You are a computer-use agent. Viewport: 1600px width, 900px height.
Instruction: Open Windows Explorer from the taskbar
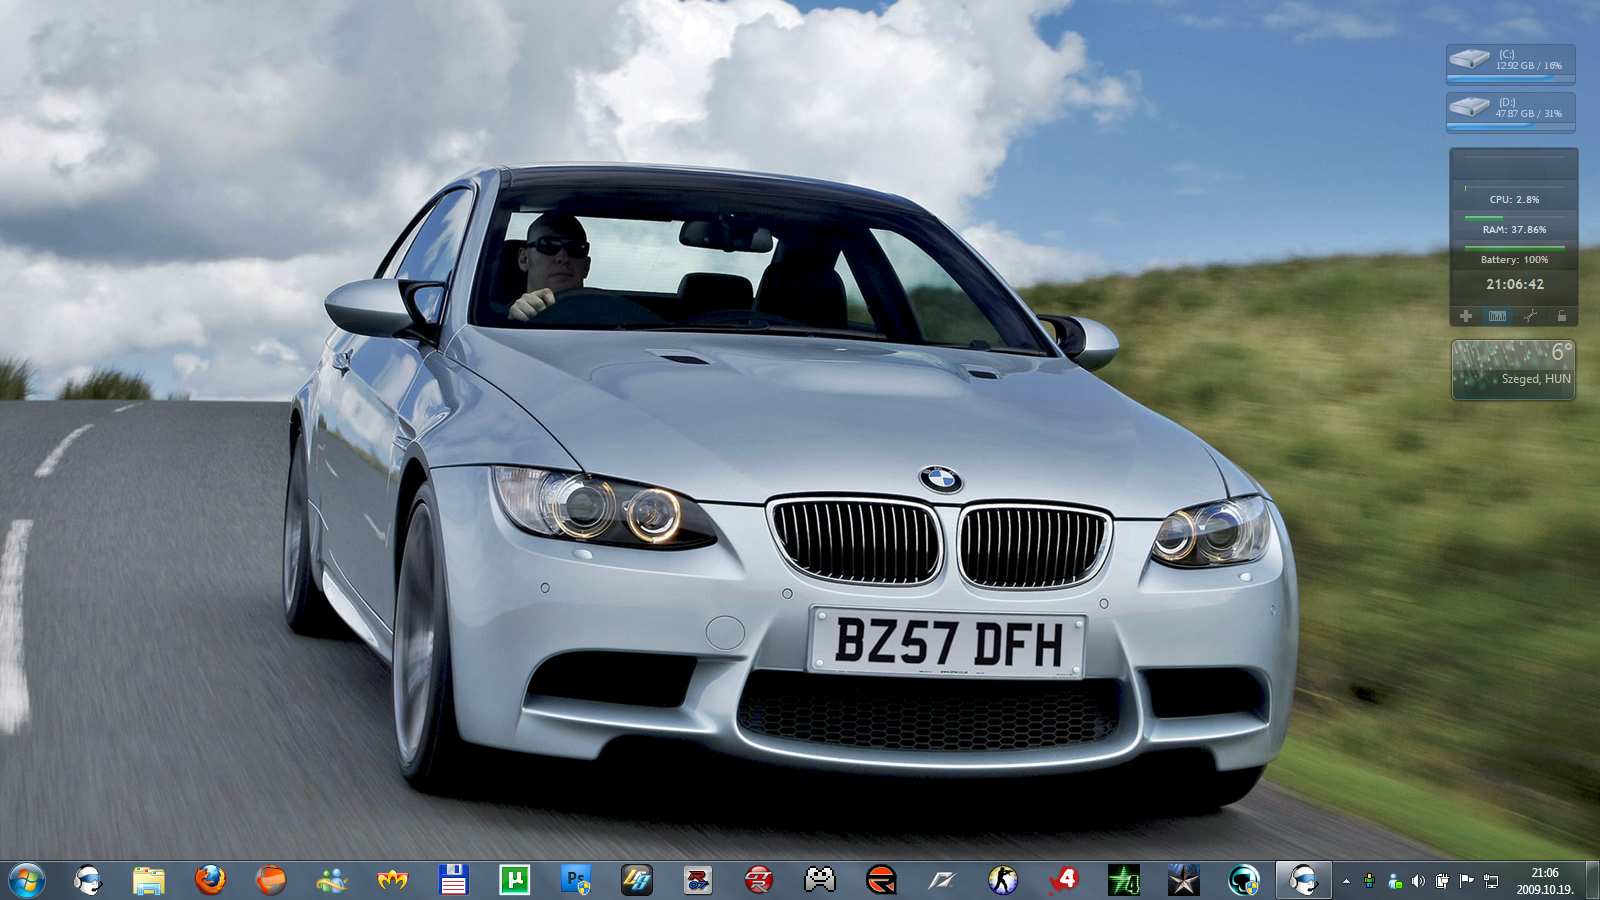[x=149, y=880]
